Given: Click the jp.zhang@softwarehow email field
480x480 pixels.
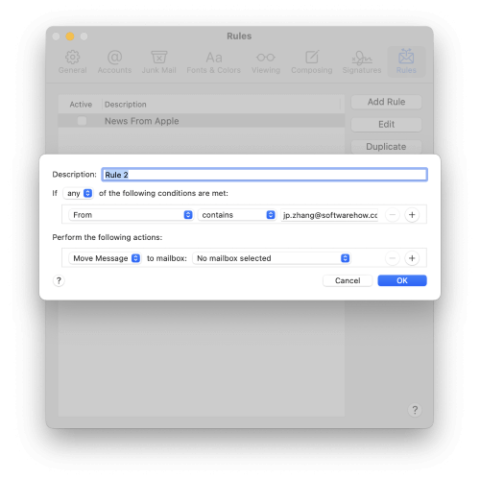Looking at the screenshot, I should click(x=329, y=215).
